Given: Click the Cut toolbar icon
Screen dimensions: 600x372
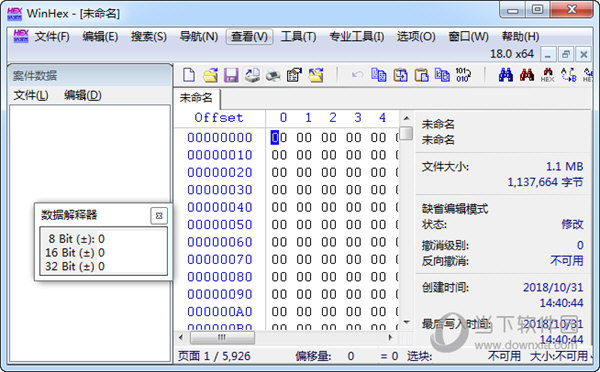Looking at the screenshot, I should pyautogui.click(x=401, y=75).
